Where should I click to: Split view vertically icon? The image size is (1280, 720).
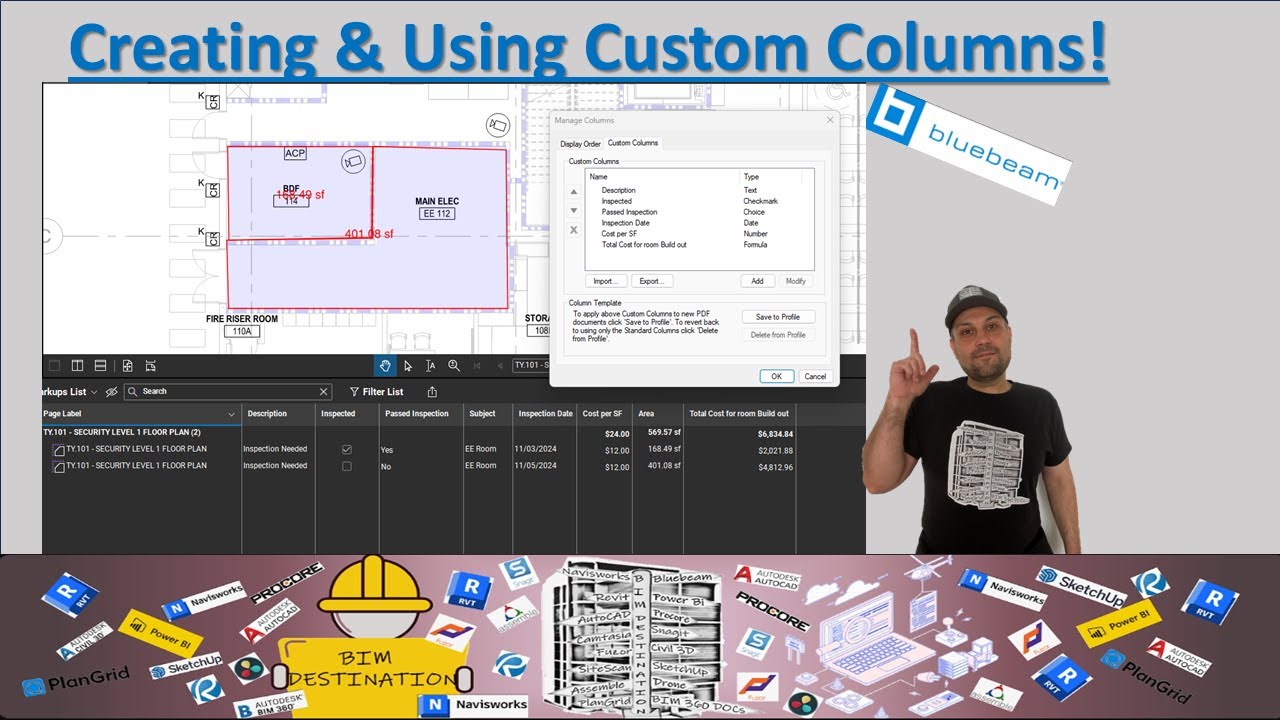point(77,366)
